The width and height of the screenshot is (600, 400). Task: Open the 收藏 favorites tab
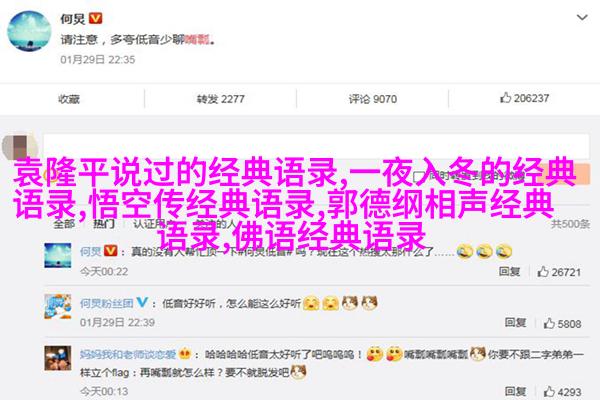69,99
